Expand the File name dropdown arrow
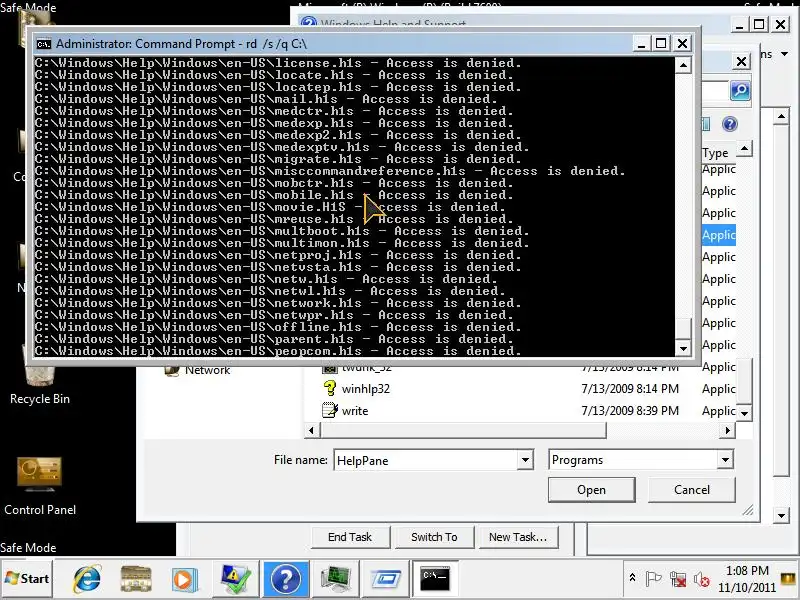The height and width of the screenshot is (600, 800). pos(525,460)
